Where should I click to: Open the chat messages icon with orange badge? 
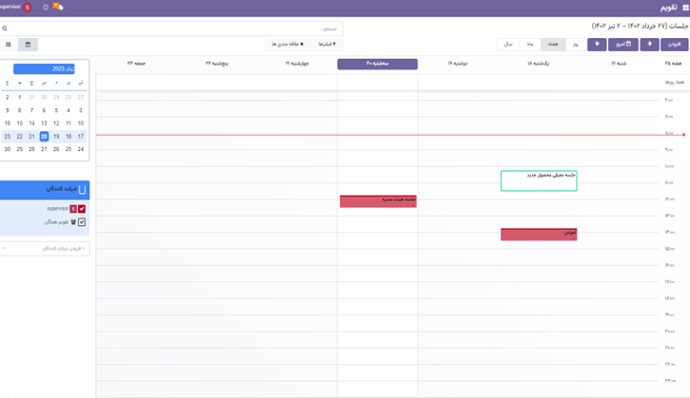click(x=58, y=7)
